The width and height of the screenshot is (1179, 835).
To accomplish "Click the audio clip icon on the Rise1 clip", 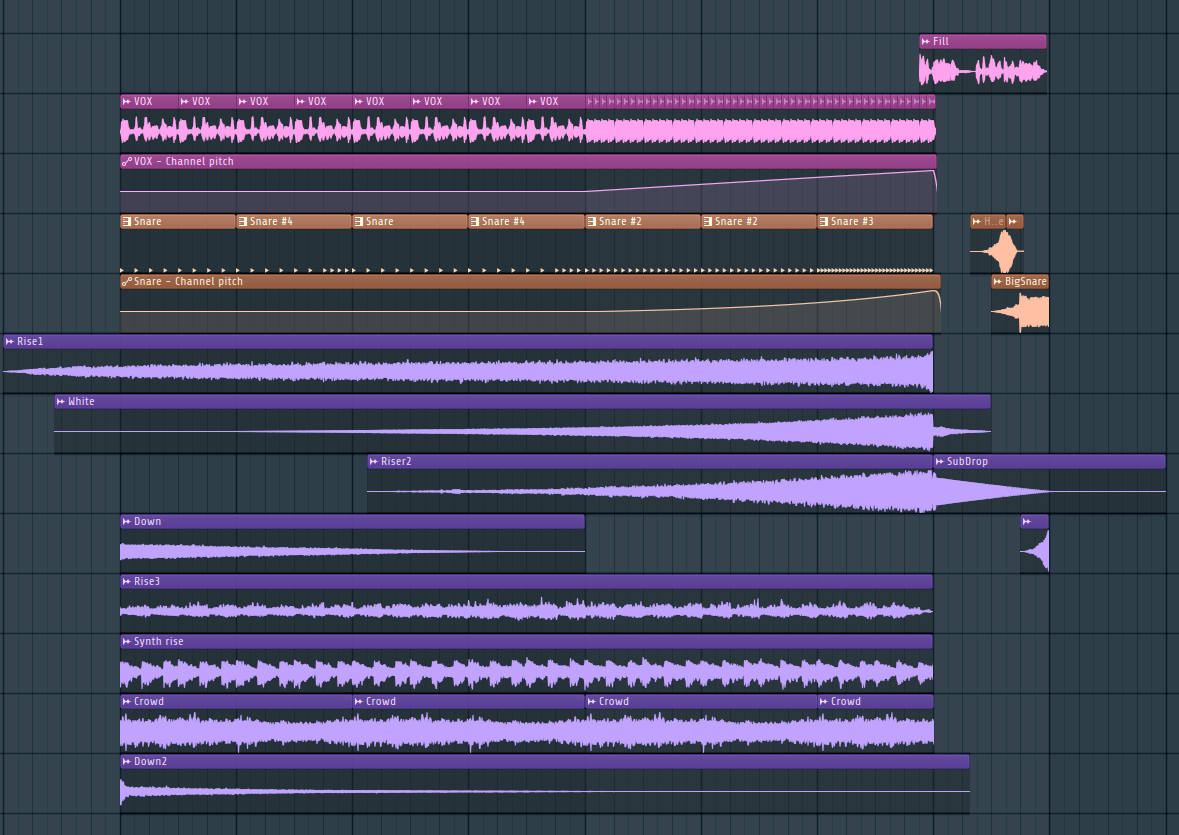I will (9, 341).
